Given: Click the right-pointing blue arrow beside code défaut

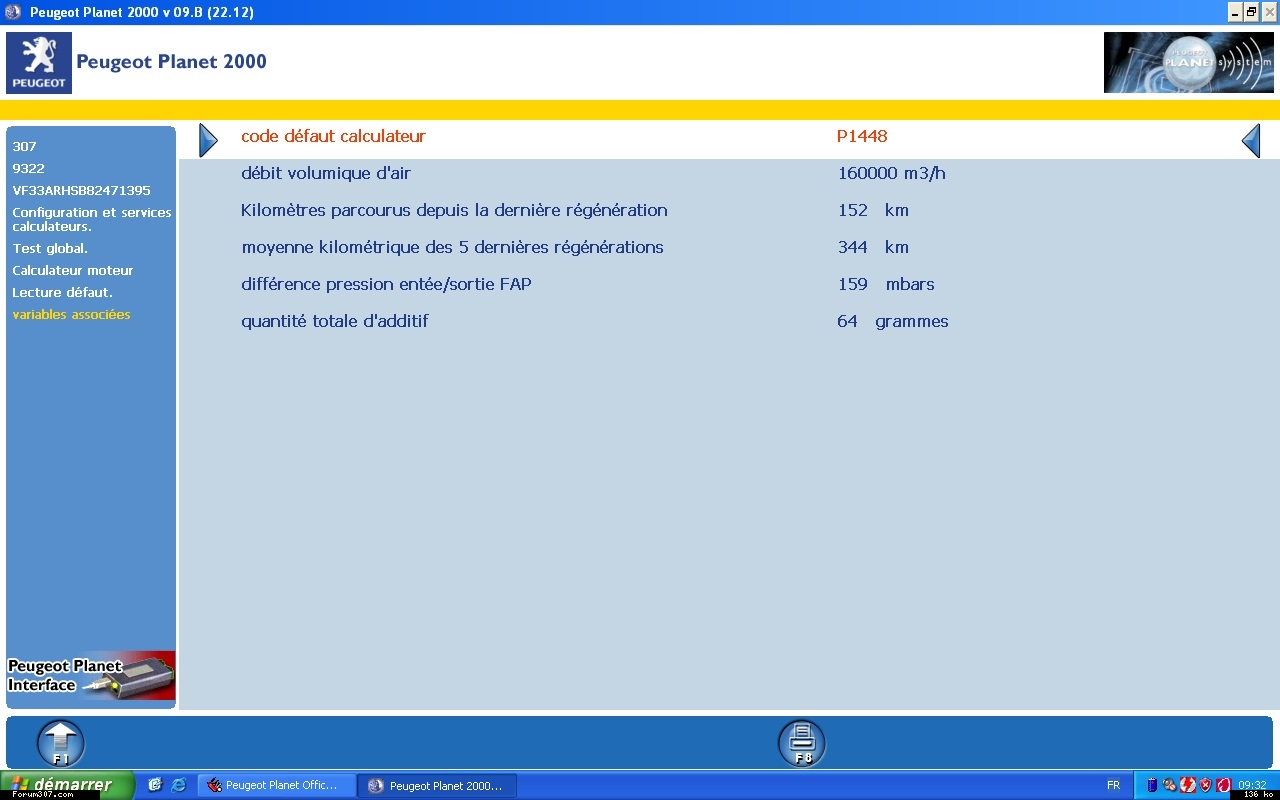Looking at the screenshot, I should (208, 141).
